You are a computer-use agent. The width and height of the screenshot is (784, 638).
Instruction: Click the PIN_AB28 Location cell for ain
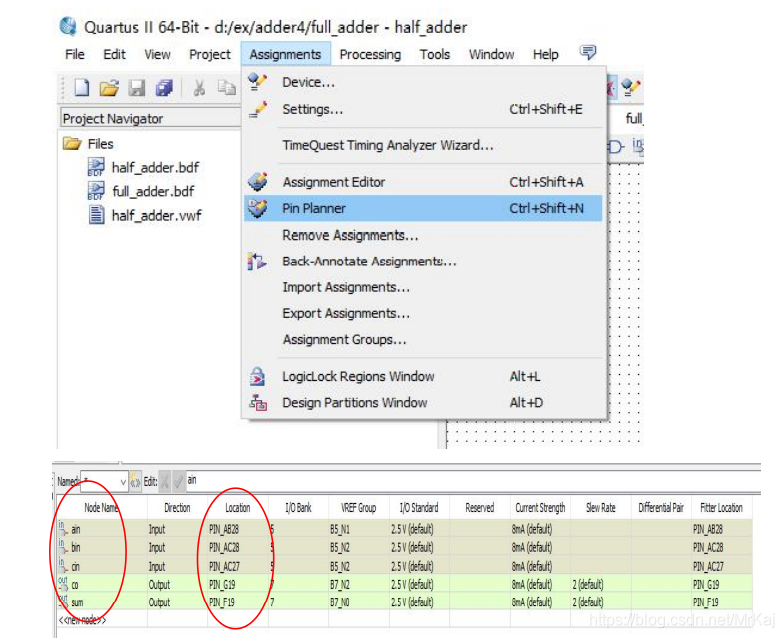tap(238, 529)
